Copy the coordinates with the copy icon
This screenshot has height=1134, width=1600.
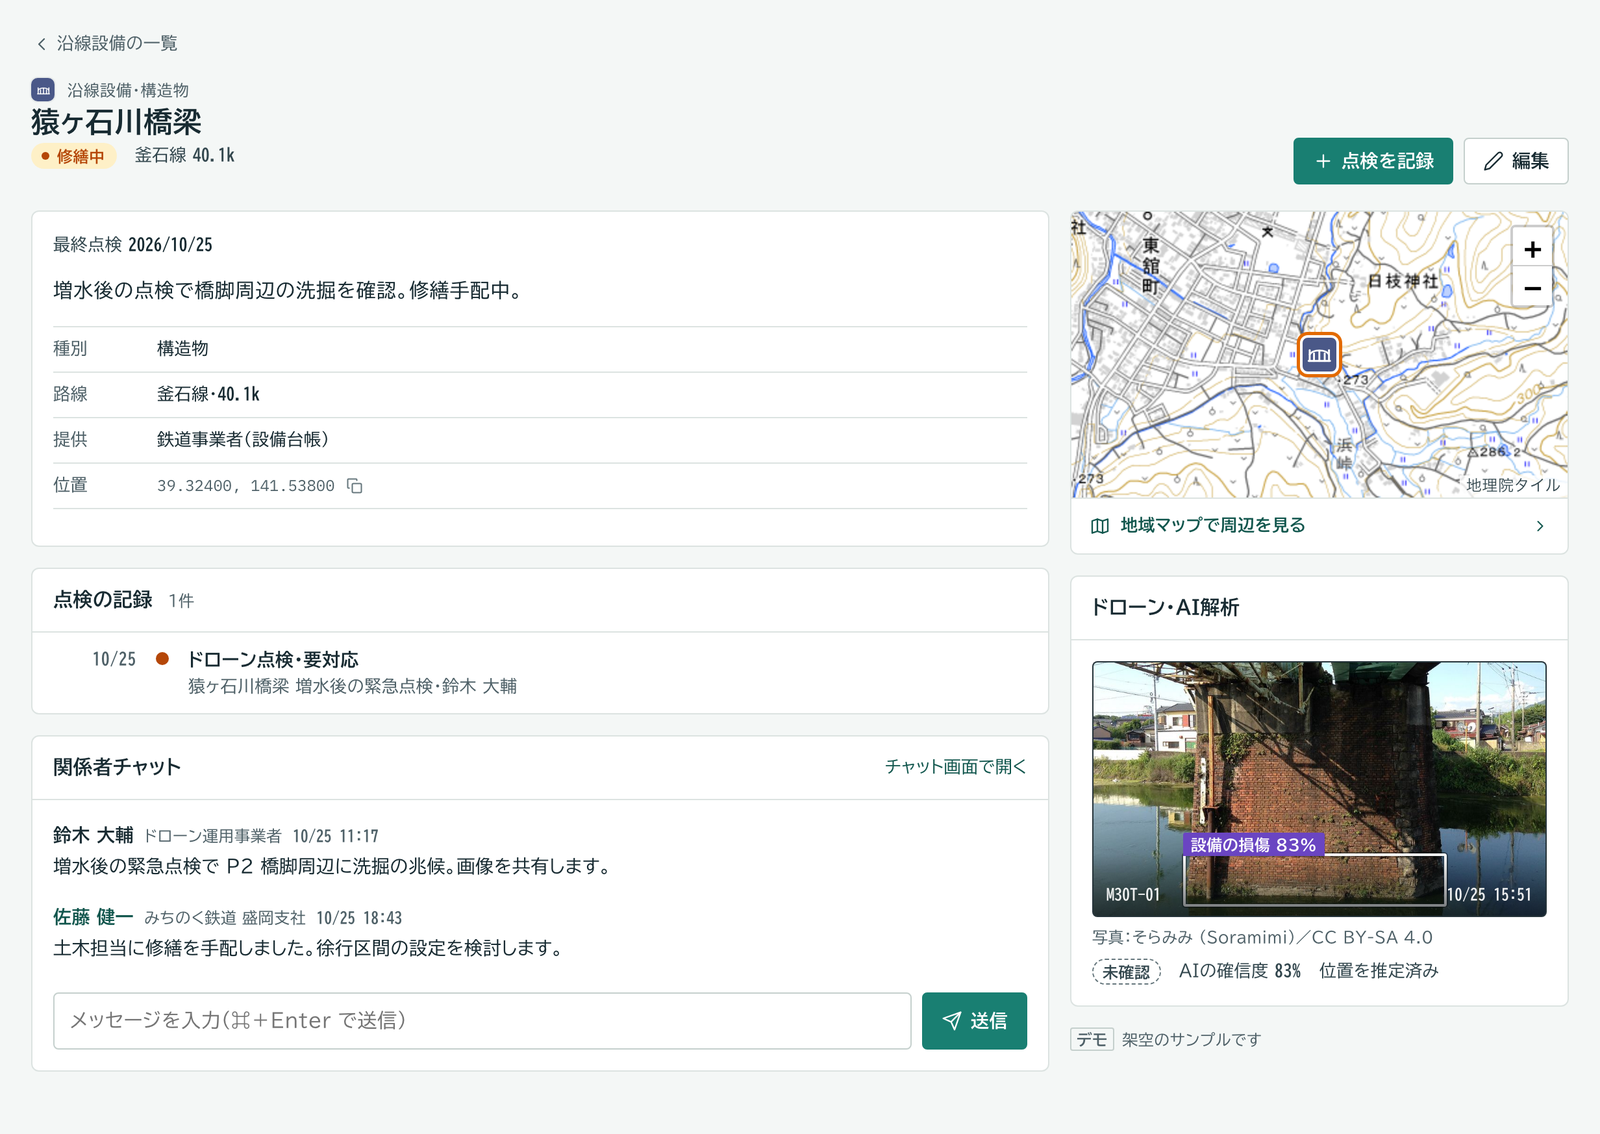point(355,486)
